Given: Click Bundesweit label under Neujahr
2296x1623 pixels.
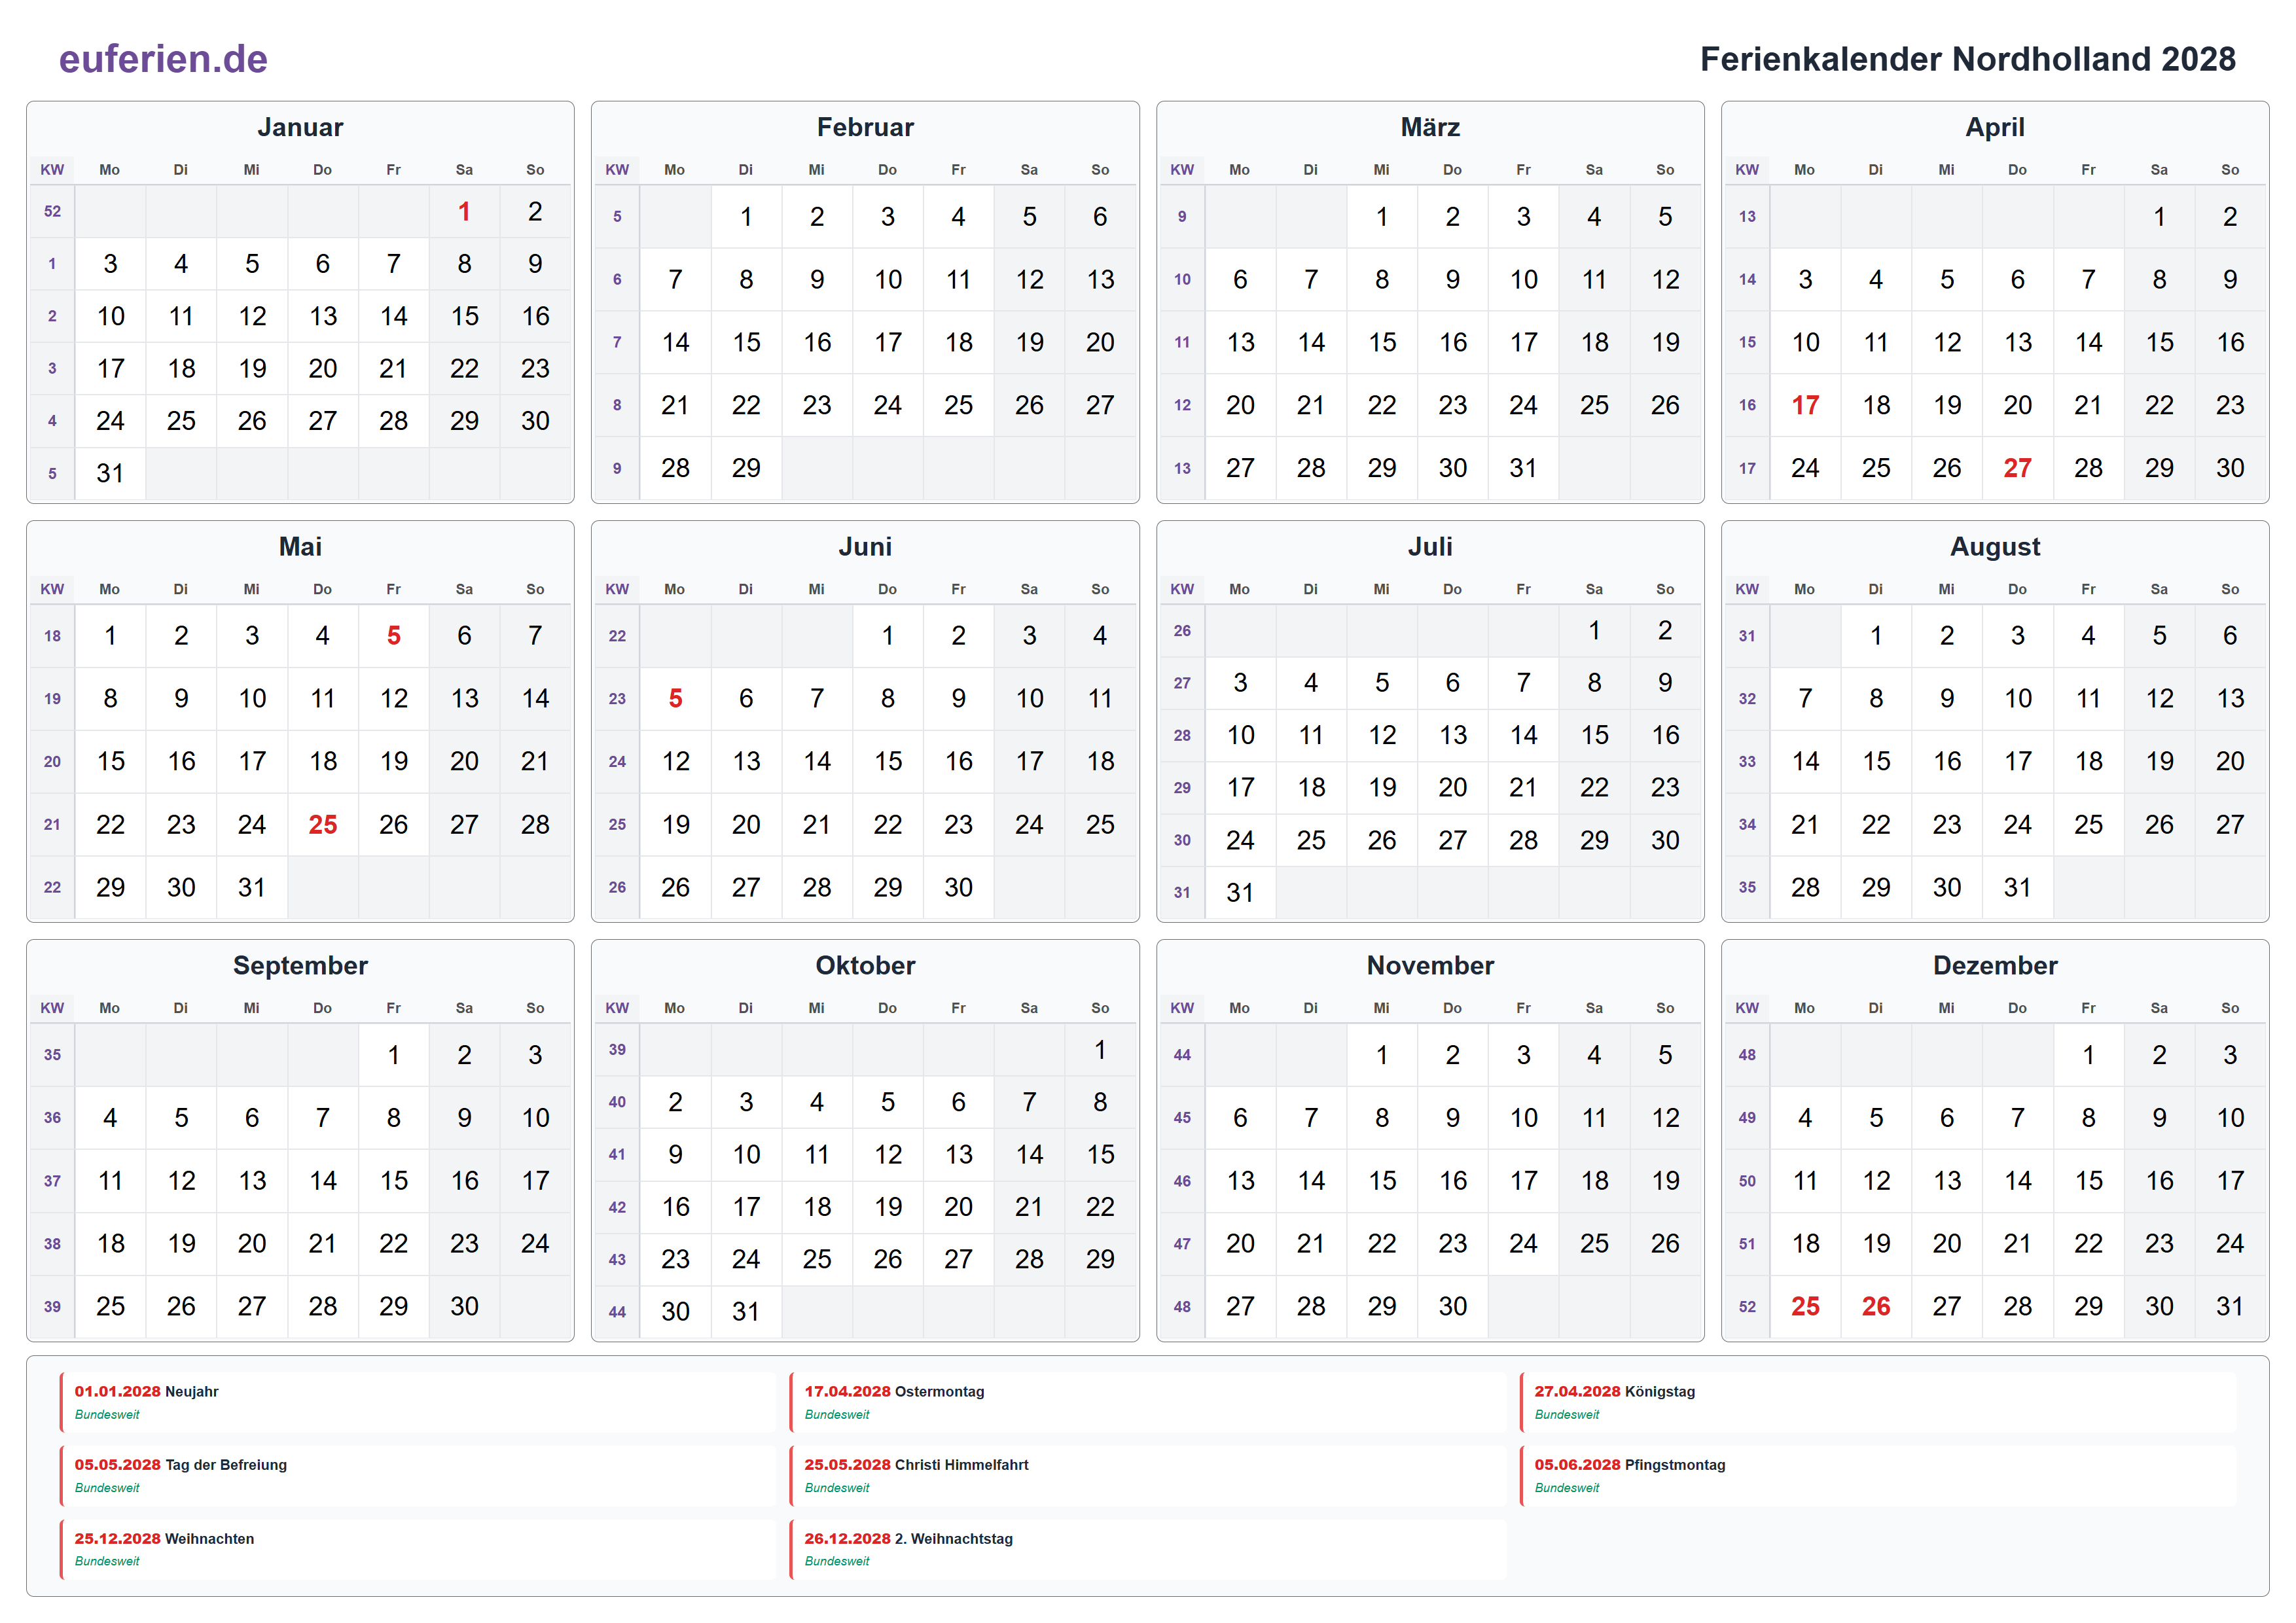Looking at the screenshot, I should tap(107, 1414).
